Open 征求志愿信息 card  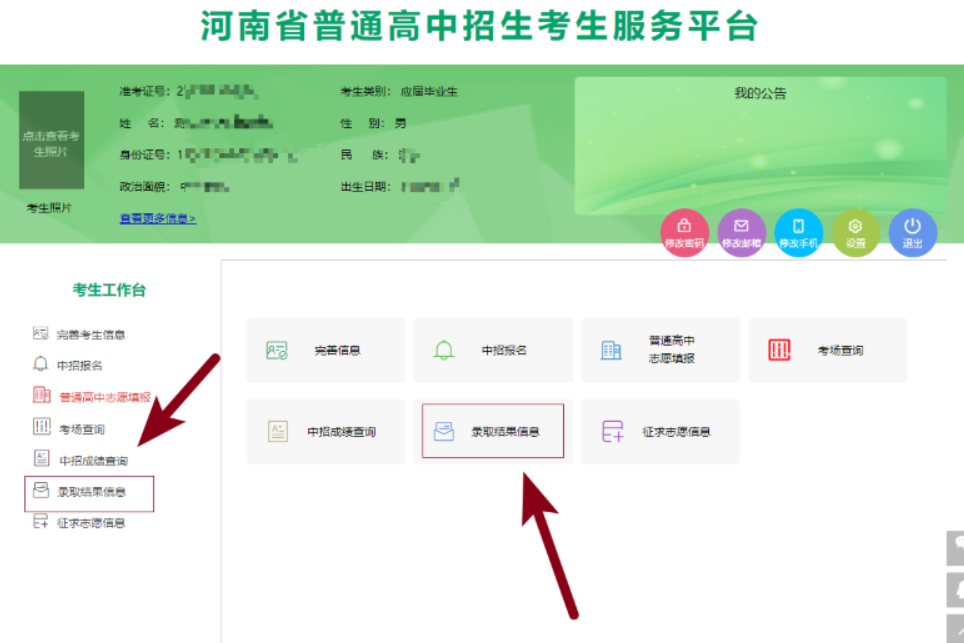660,432
